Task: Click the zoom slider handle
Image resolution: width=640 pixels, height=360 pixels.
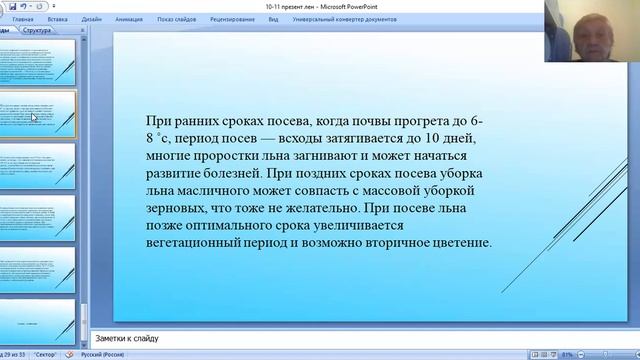Action: pos(606,355)
